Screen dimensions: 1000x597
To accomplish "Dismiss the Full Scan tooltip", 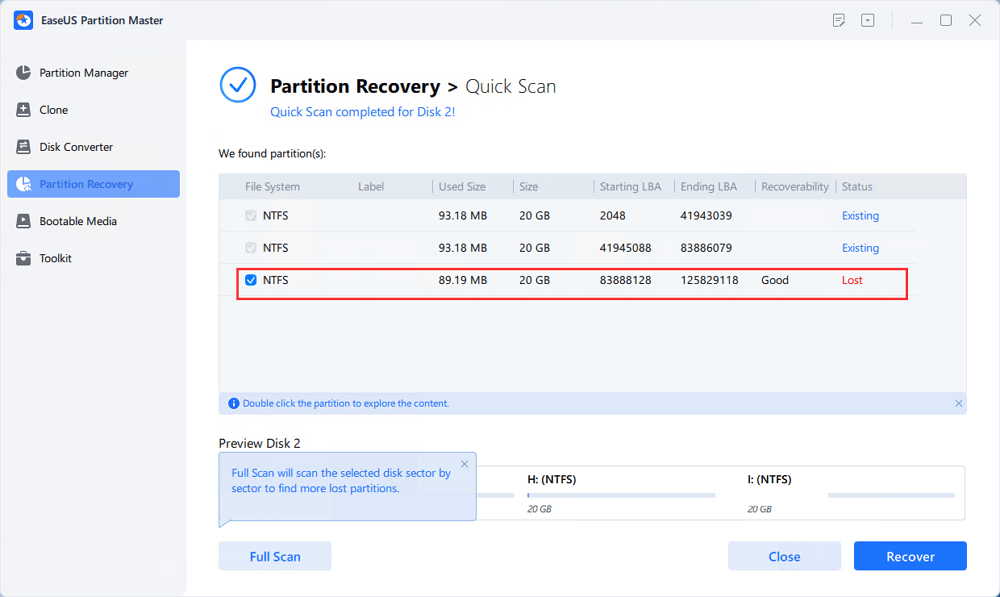I will click(464, 464).
